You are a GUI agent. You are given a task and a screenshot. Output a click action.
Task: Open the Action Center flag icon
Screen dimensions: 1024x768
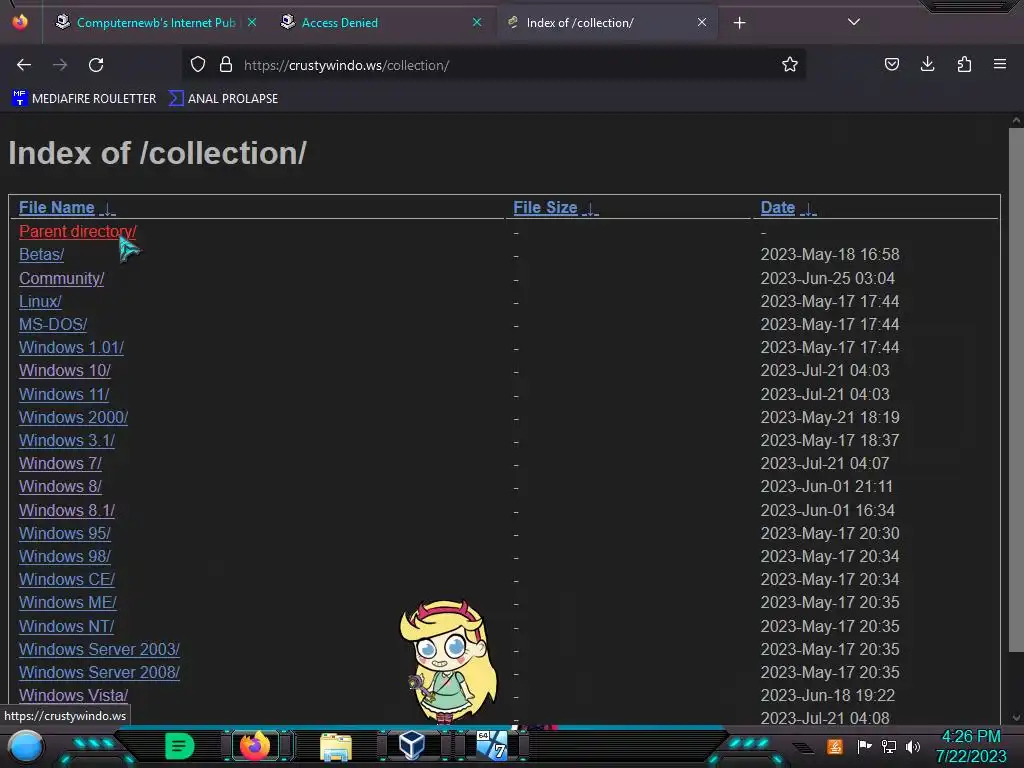pos(864,746)
